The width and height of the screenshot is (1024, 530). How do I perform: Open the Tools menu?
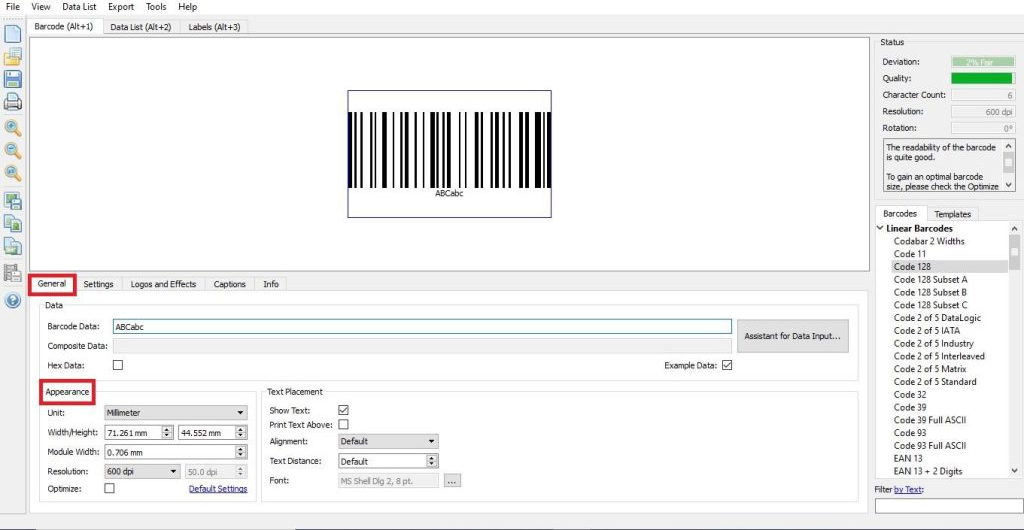156,7
